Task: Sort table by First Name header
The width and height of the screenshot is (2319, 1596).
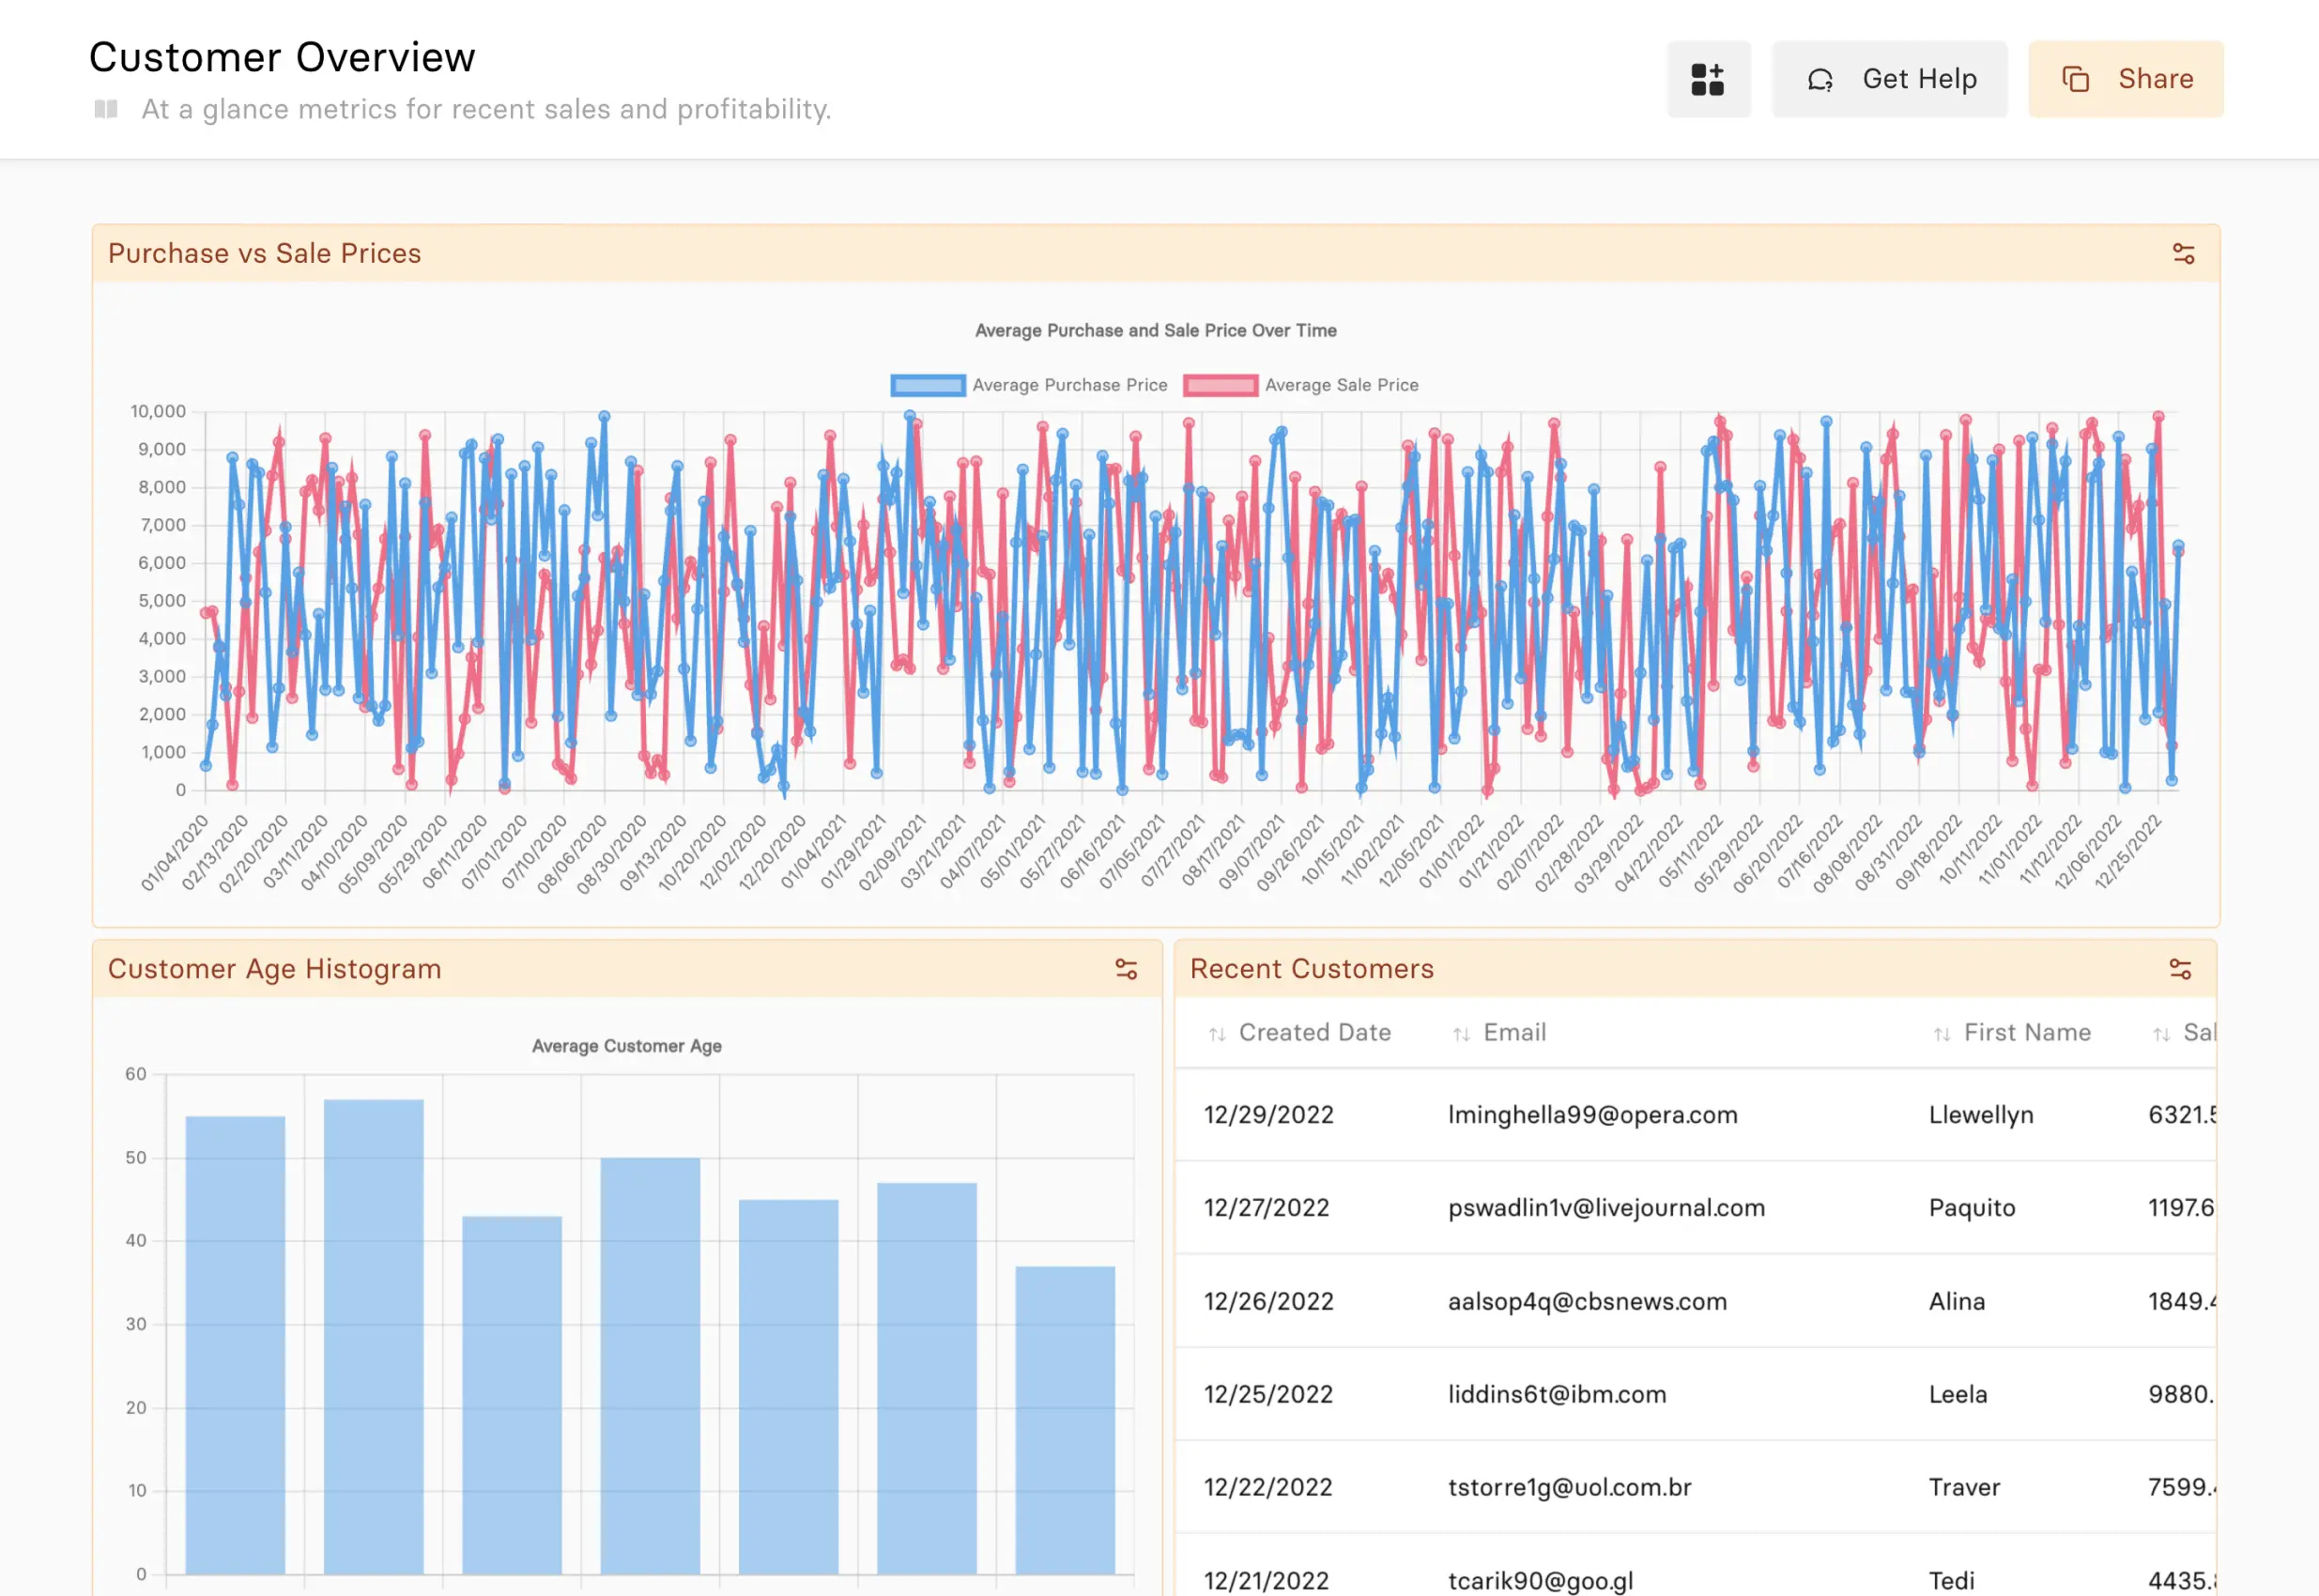Action: point(2027,1032)
